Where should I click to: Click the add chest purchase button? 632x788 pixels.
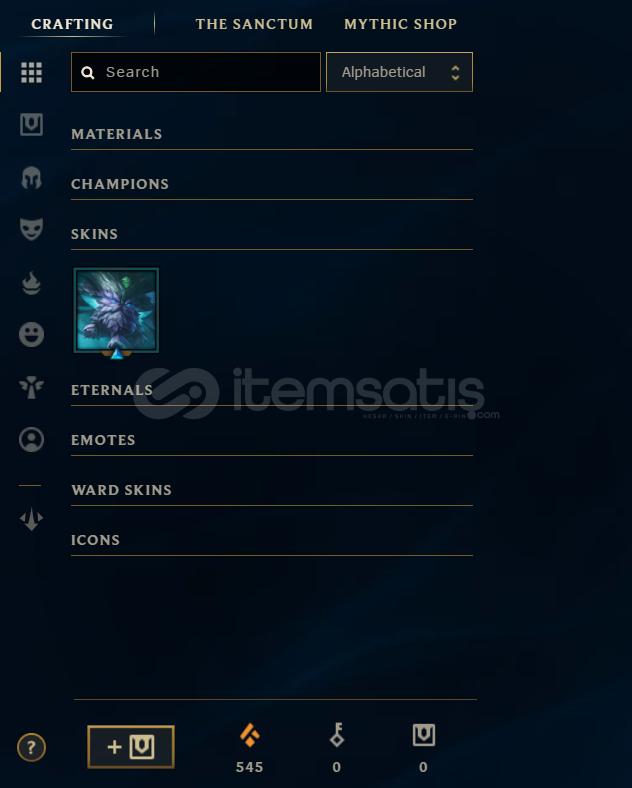131,747
